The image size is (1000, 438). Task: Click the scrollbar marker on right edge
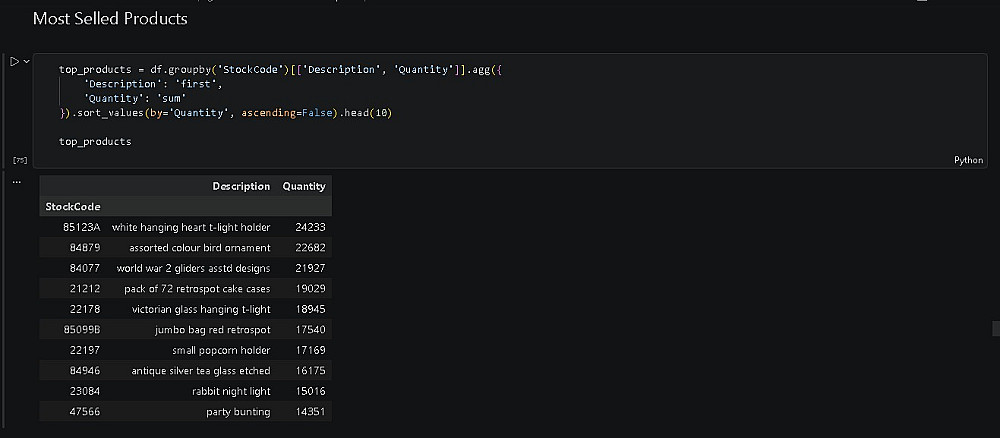[x=995, y=328]
